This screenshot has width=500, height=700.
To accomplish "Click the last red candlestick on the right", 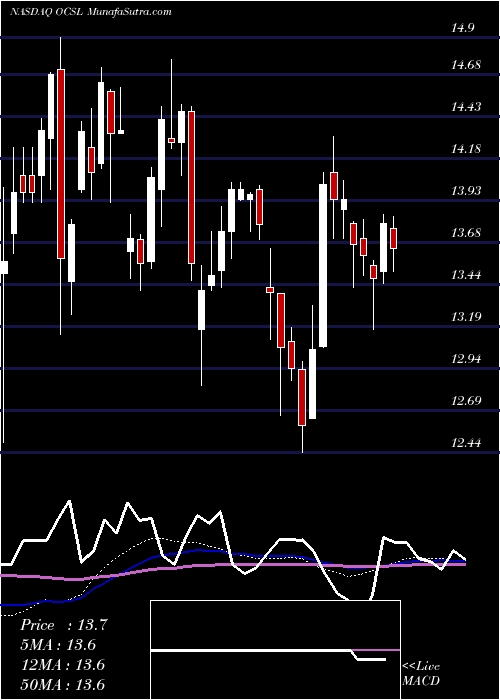I will coord(393,238).
